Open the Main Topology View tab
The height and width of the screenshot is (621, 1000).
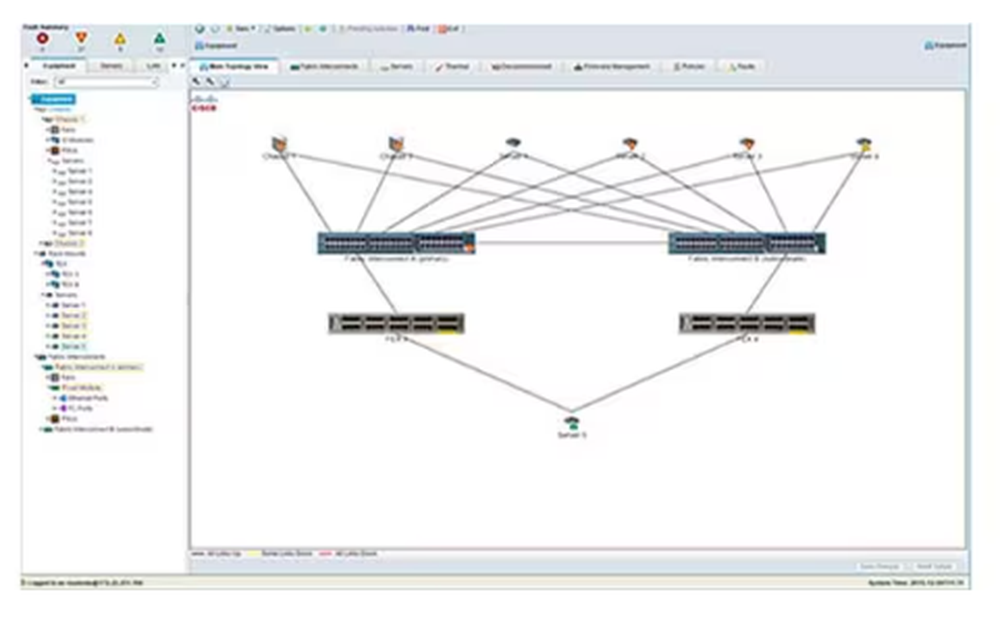point(234,66)
